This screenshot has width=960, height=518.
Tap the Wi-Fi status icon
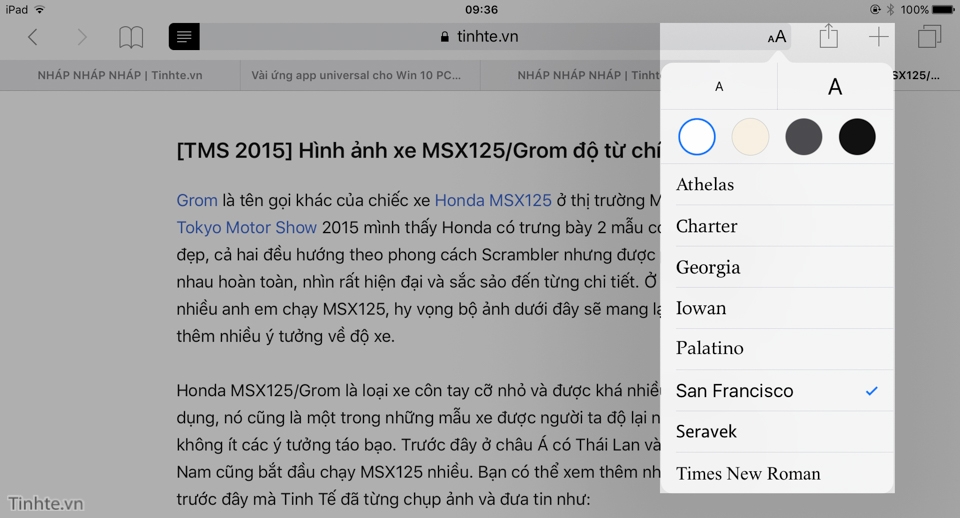pyautogui.click(x=40, y=9)
